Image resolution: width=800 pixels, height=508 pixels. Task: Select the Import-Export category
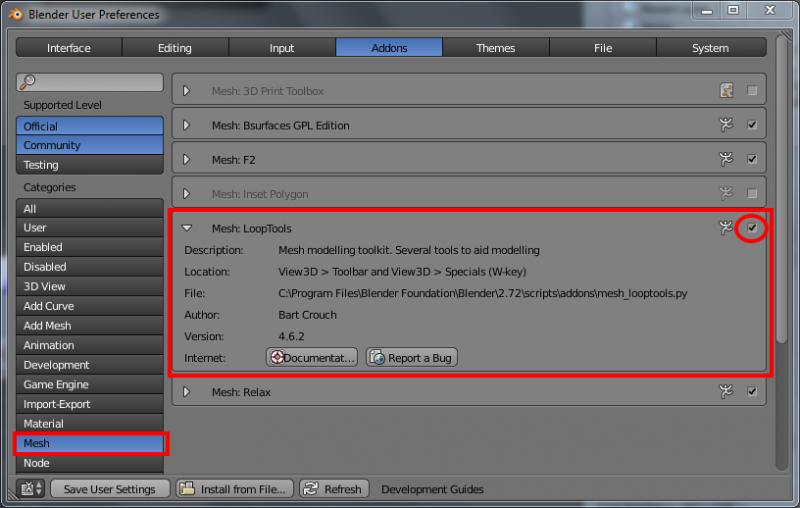tap(90, 404)
